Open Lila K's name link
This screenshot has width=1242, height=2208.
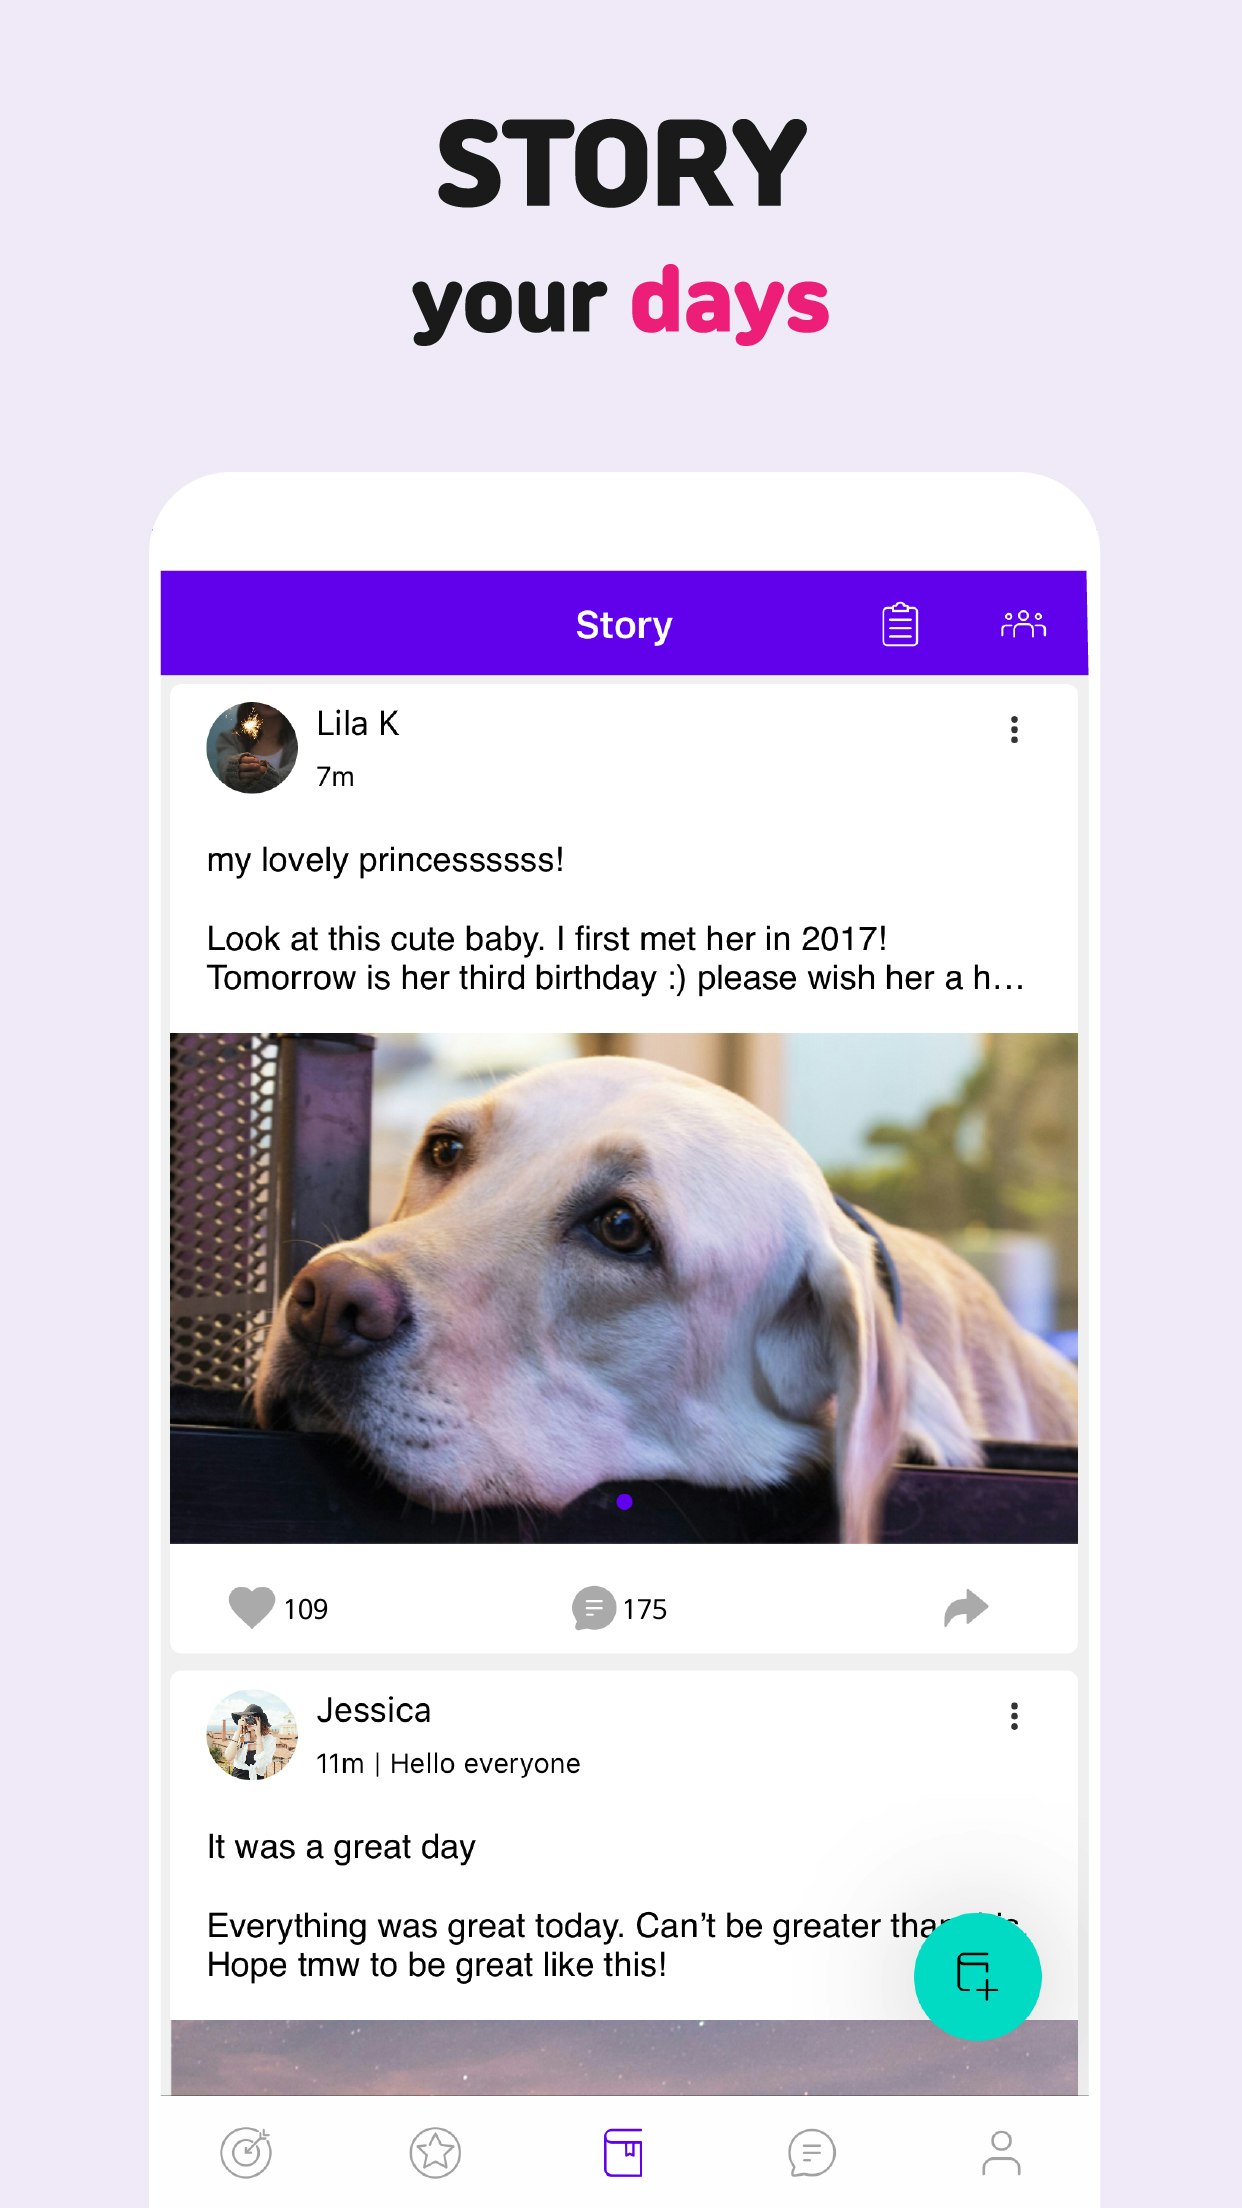click(x=358, y=723)
